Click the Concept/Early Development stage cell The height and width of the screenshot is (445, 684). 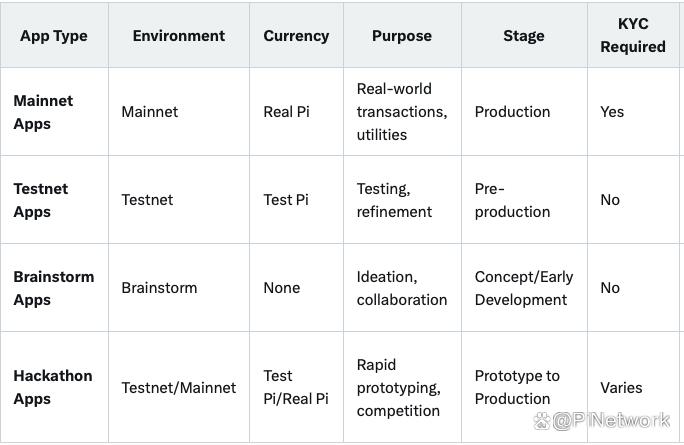(521, 288)
